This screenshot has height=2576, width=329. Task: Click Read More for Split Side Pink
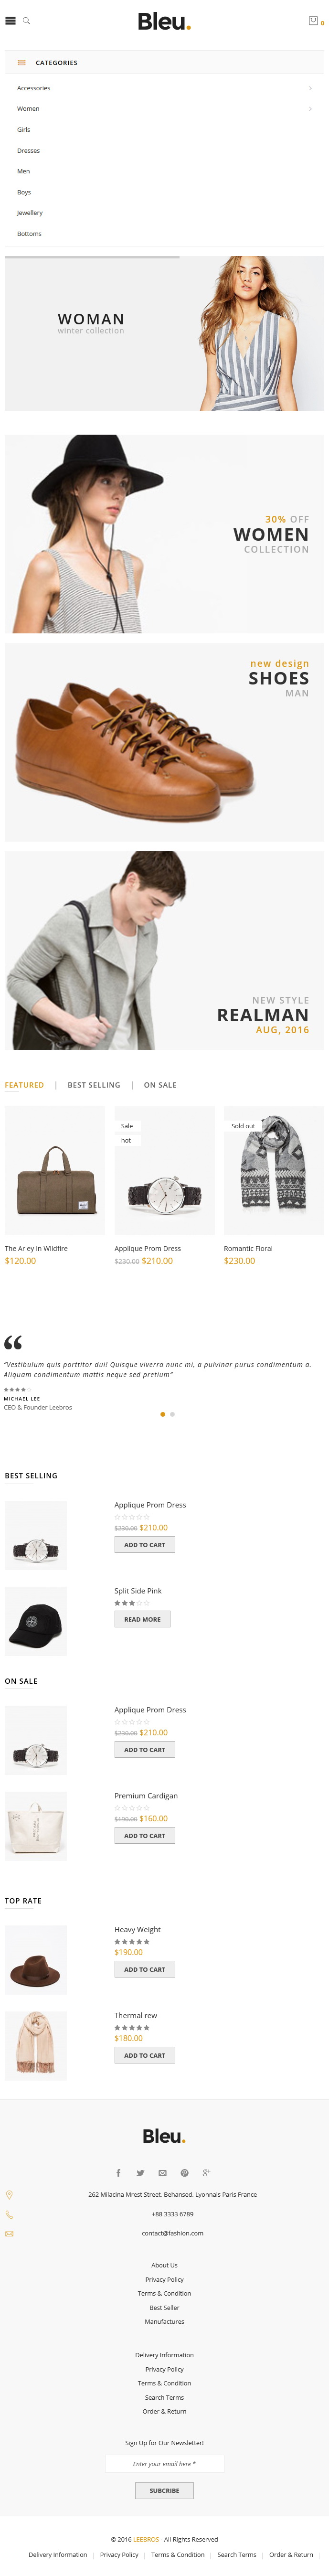pyautogui.click(x=142, y=1619)
